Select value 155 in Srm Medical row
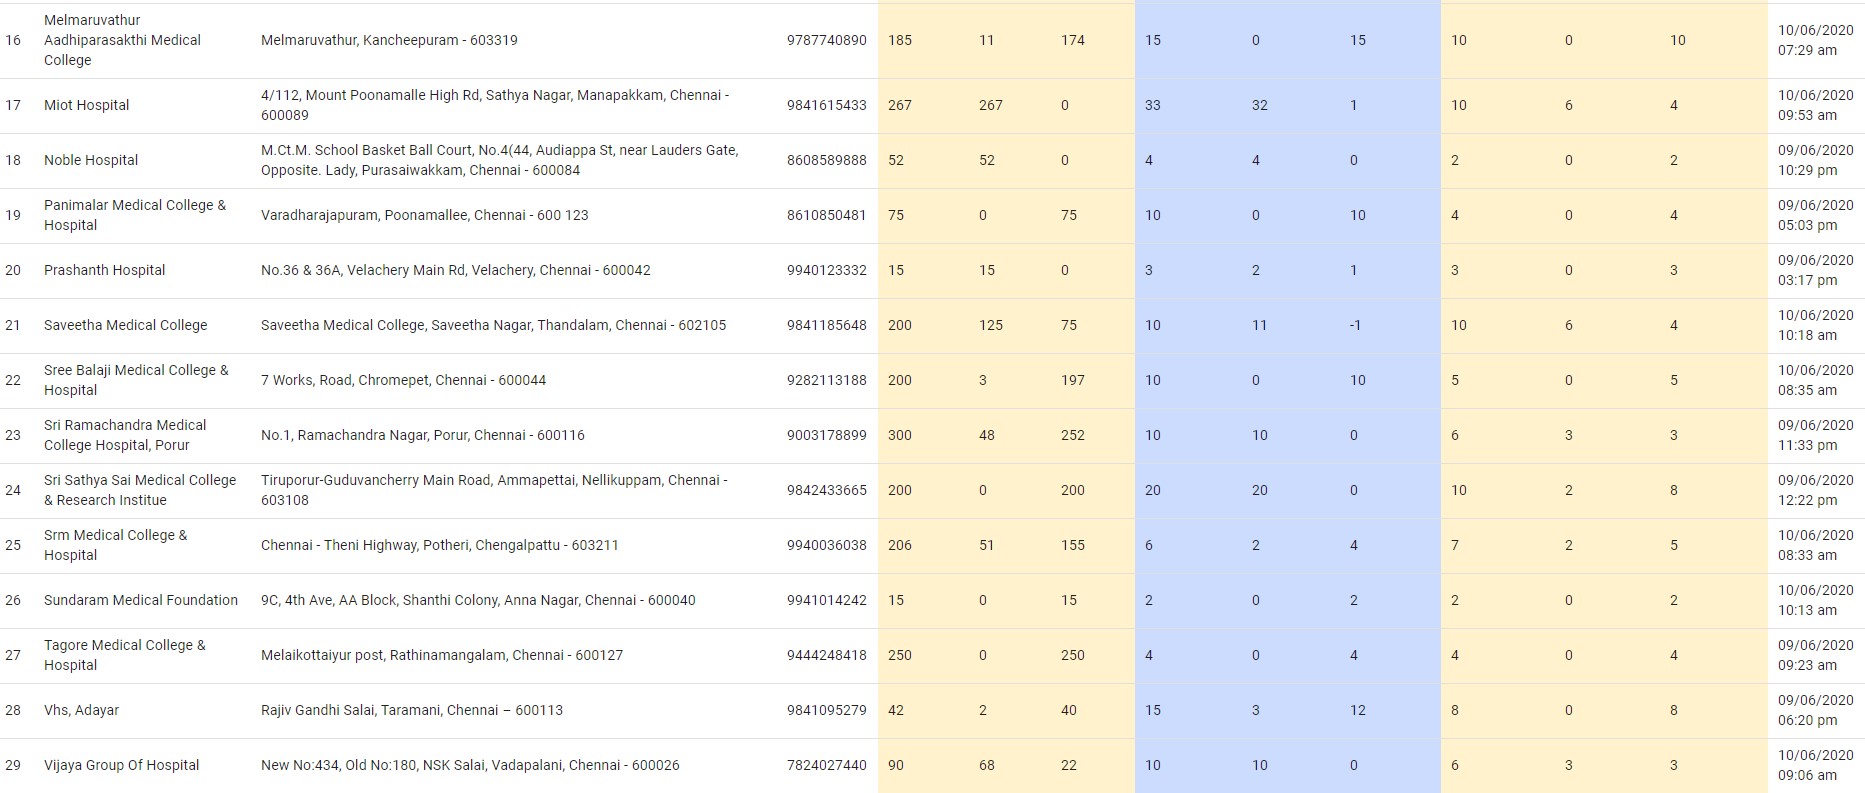Image resolution: width=1865 pixels, height=793 pixels. 1073,545
